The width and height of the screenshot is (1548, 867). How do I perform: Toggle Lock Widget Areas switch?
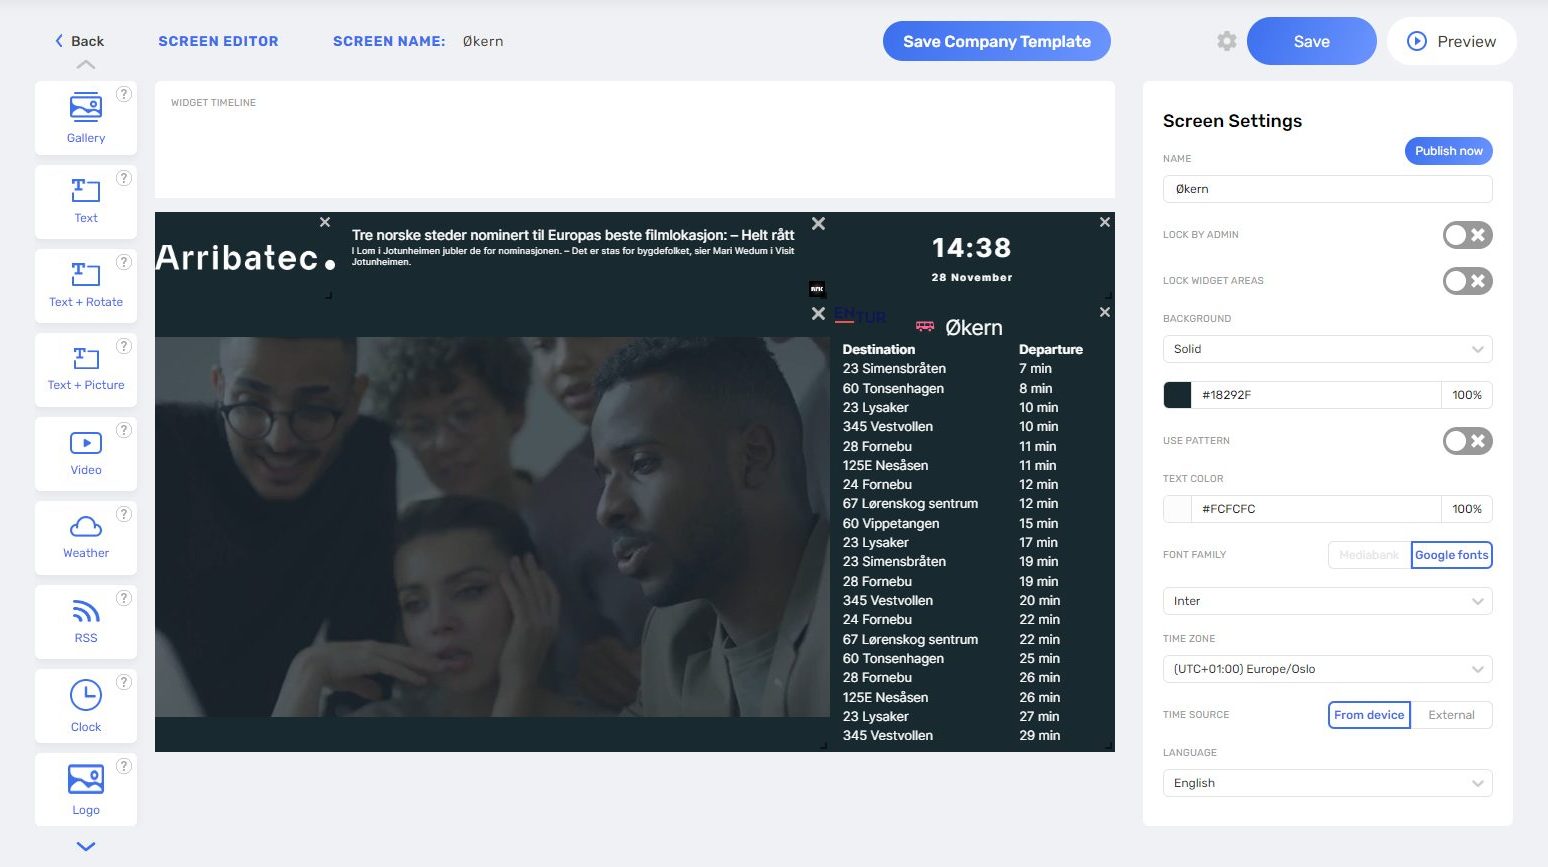1467,281
